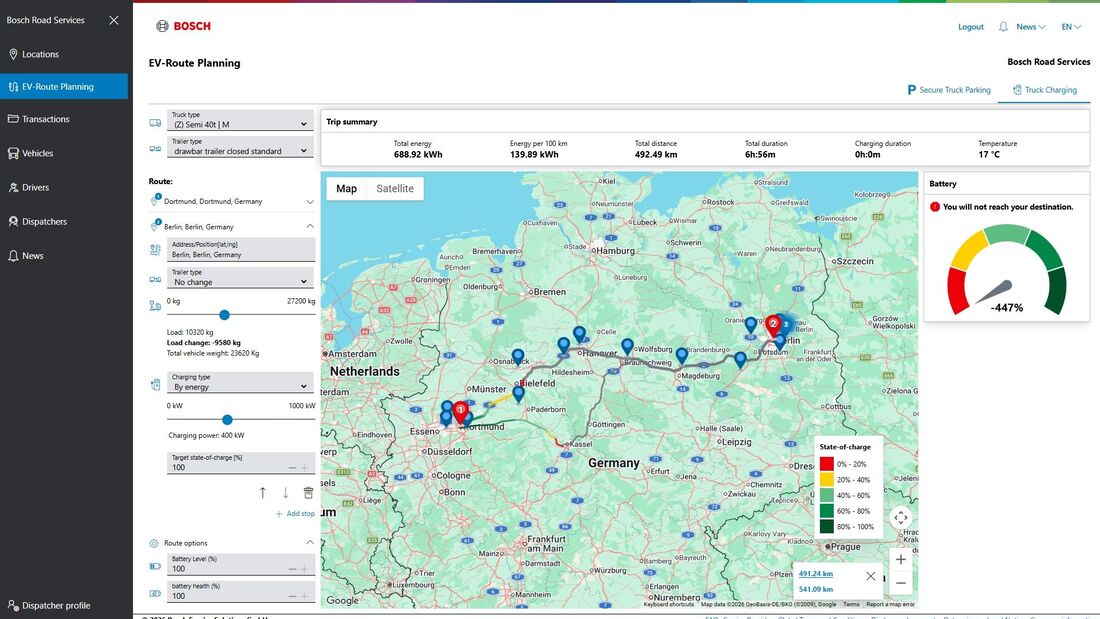Image resolution: width=1100 pixels, height=619 pixels.
Task: Open Report a map error link
Action: [x=890, y=604]
